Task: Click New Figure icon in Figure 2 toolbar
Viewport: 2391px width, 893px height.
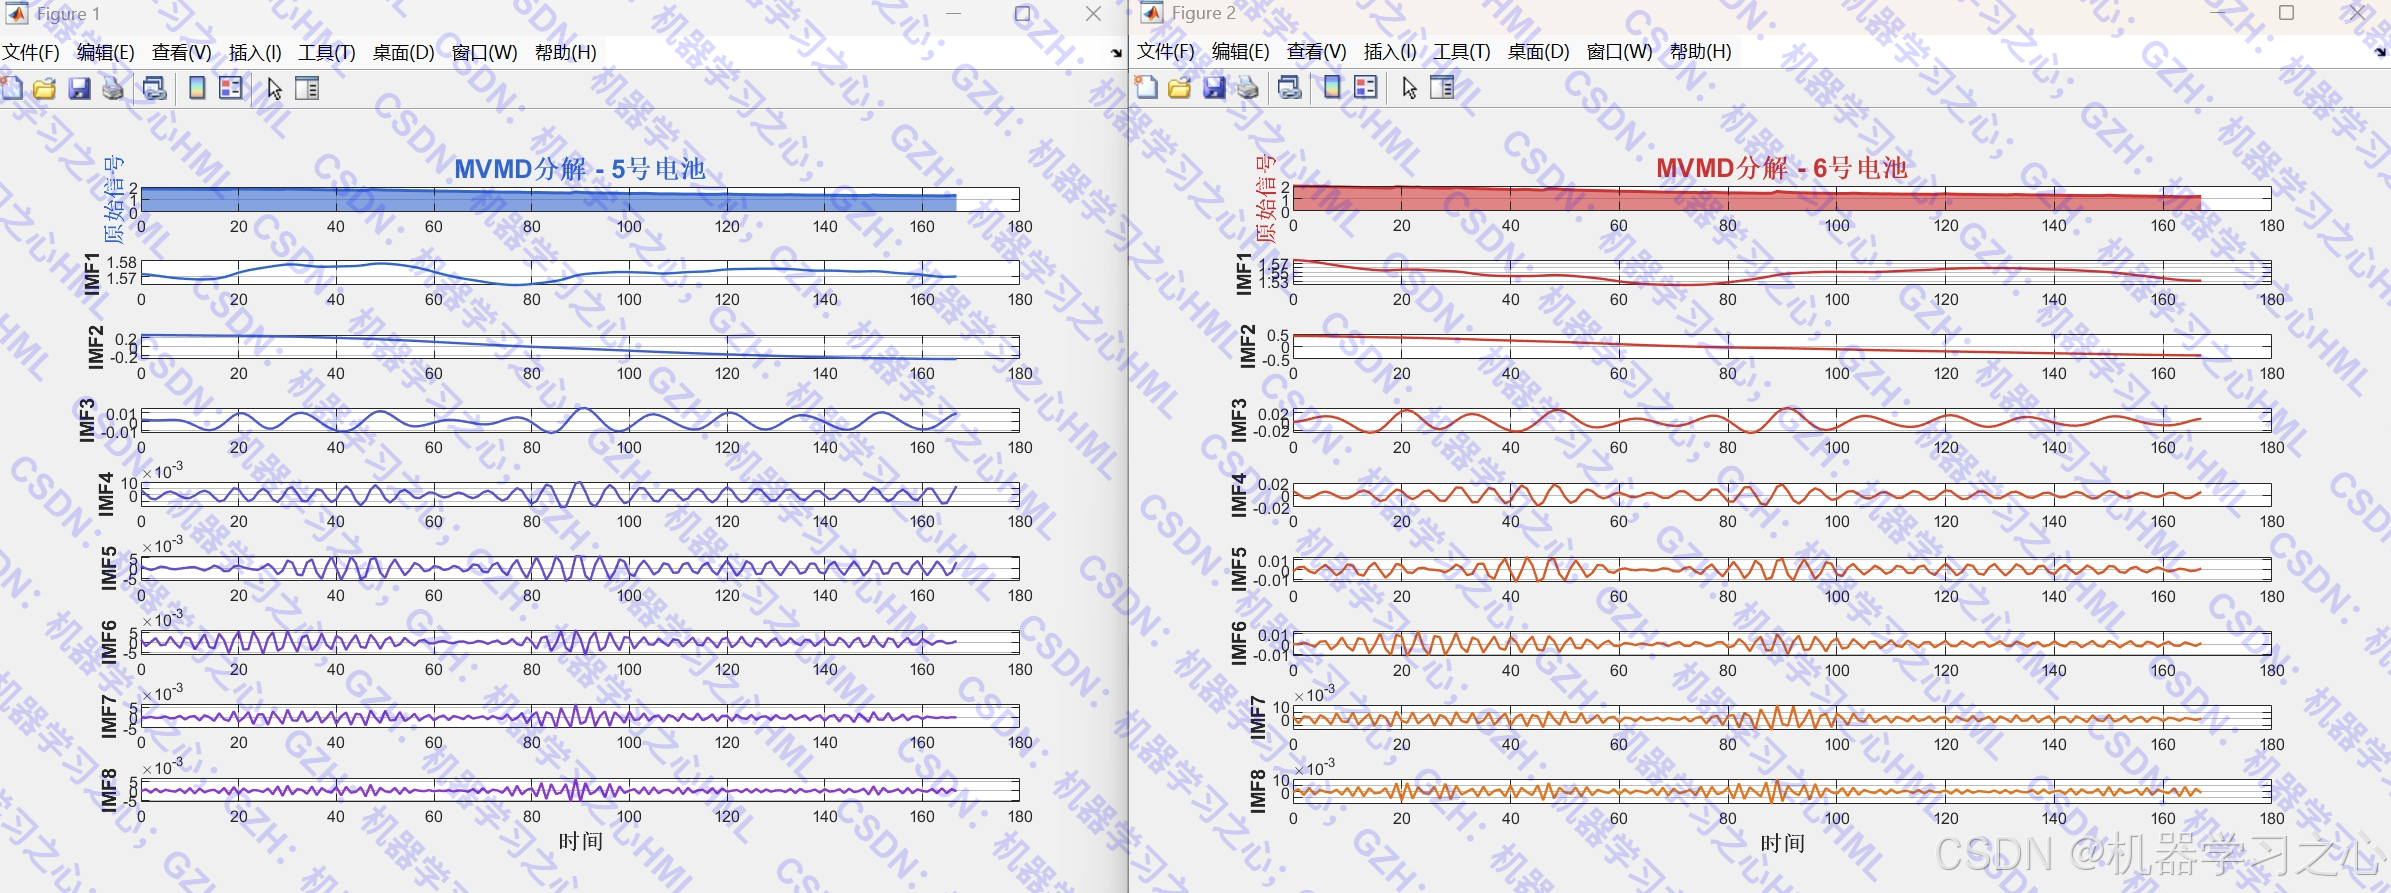Action: click(1147, 88)
